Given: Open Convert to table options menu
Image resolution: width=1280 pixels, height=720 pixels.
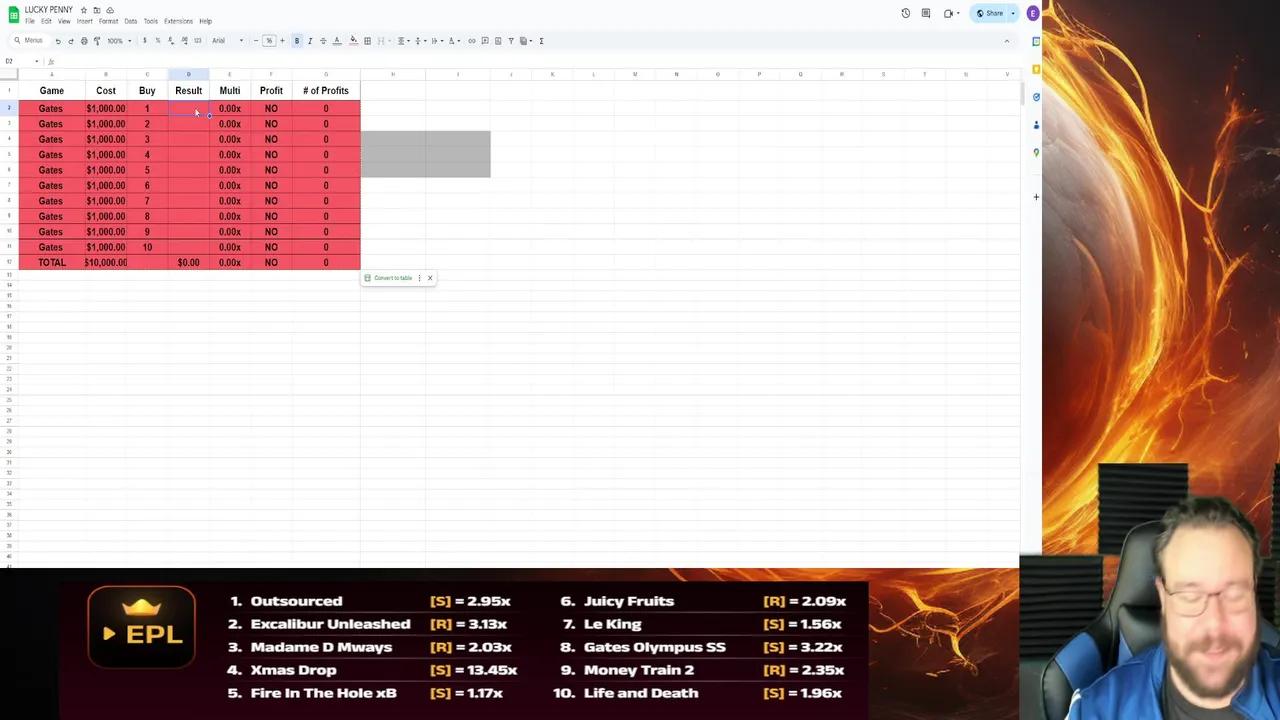Looking at the screenshot, I should coord(419,278).
